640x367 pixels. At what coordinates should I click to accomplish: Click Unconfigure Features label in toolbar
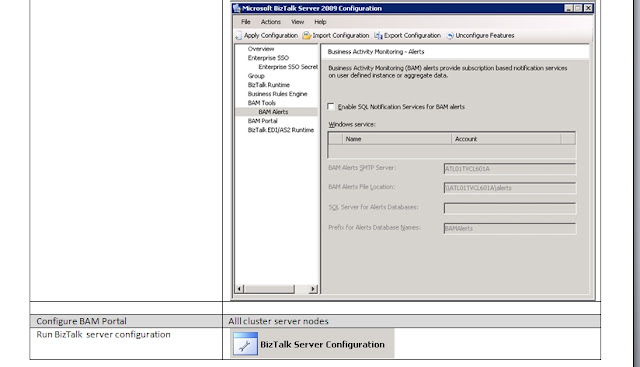[485, 36]
